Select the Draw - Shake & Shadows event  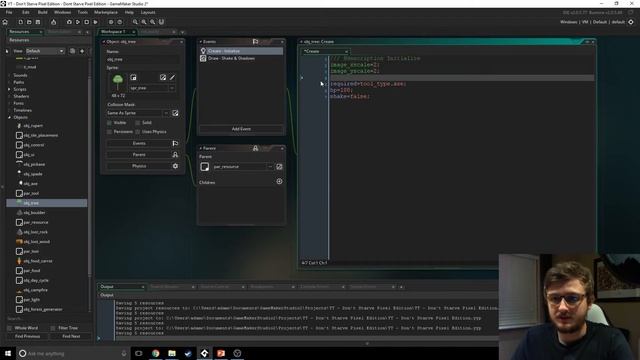[x=241, y=58]
